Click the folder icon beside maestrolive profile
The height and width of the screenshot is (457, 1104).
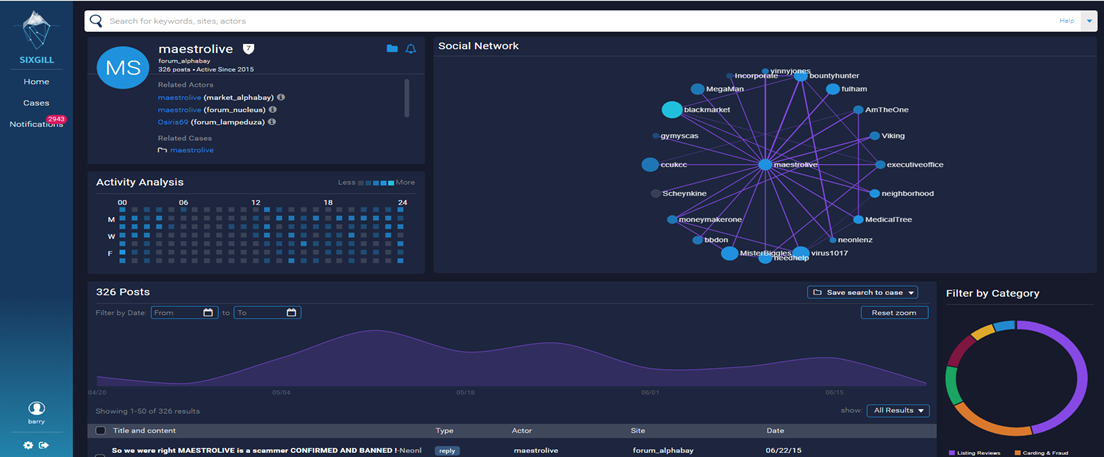[x=392, y=49]
